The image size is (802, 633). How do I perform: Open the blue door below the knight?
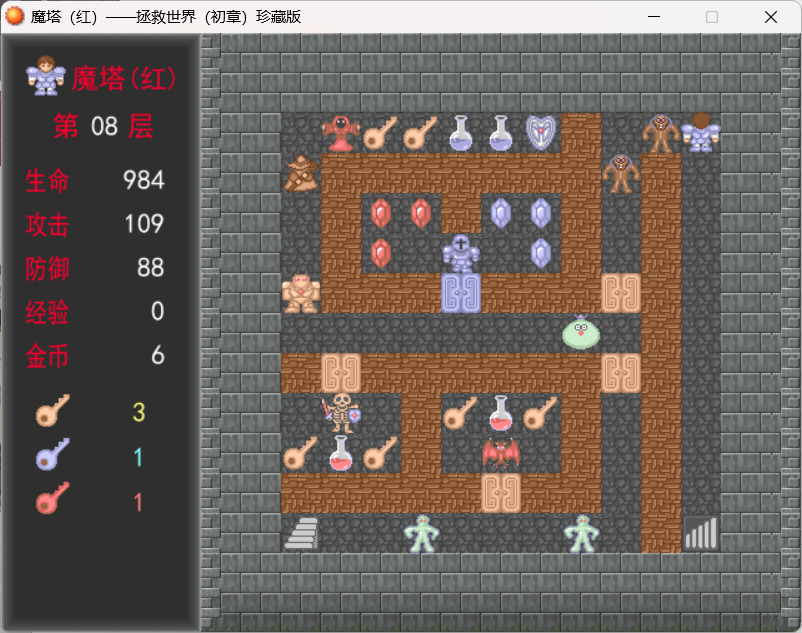[x=461, y=293]
